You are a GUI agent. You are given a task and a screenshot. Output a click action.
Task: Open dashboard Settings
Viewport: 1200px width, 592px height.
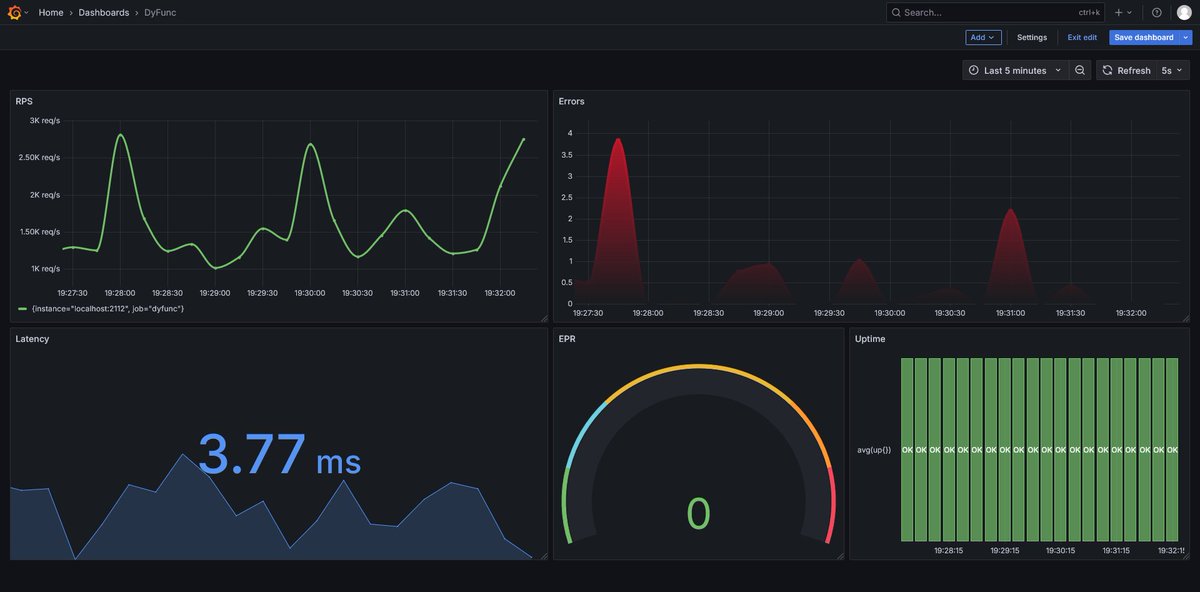1032,37
